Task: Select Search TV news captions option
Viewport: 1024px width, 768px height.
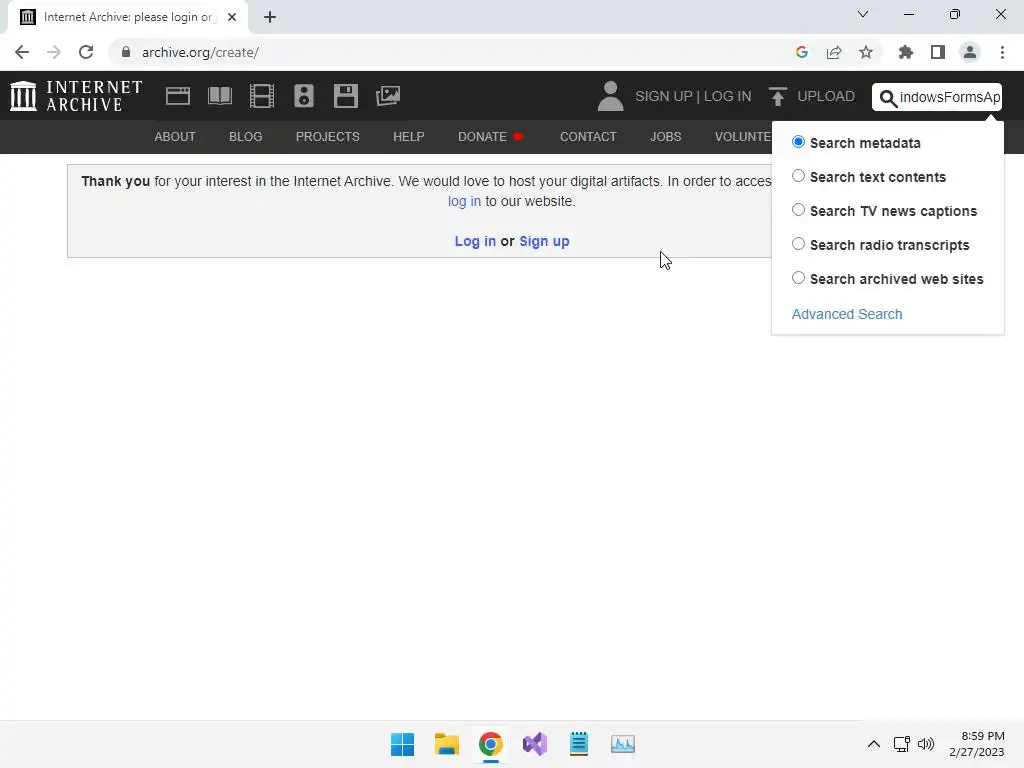Action: coord(798,210)
